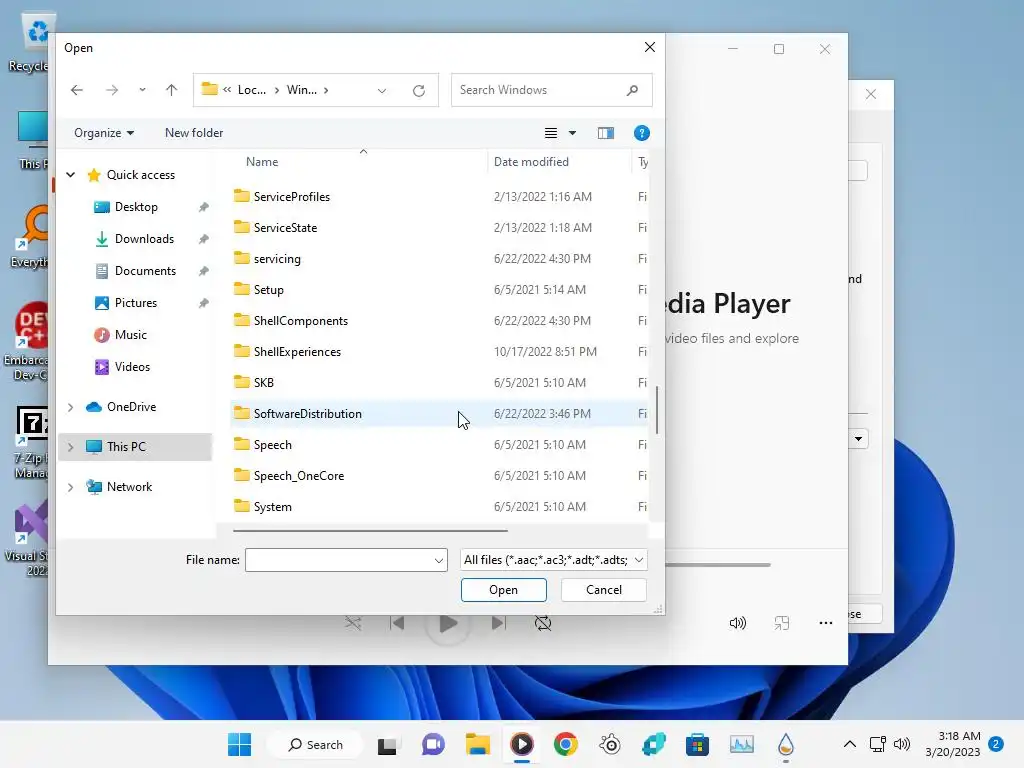
Task: Go up one folder level
Action: 171,90
